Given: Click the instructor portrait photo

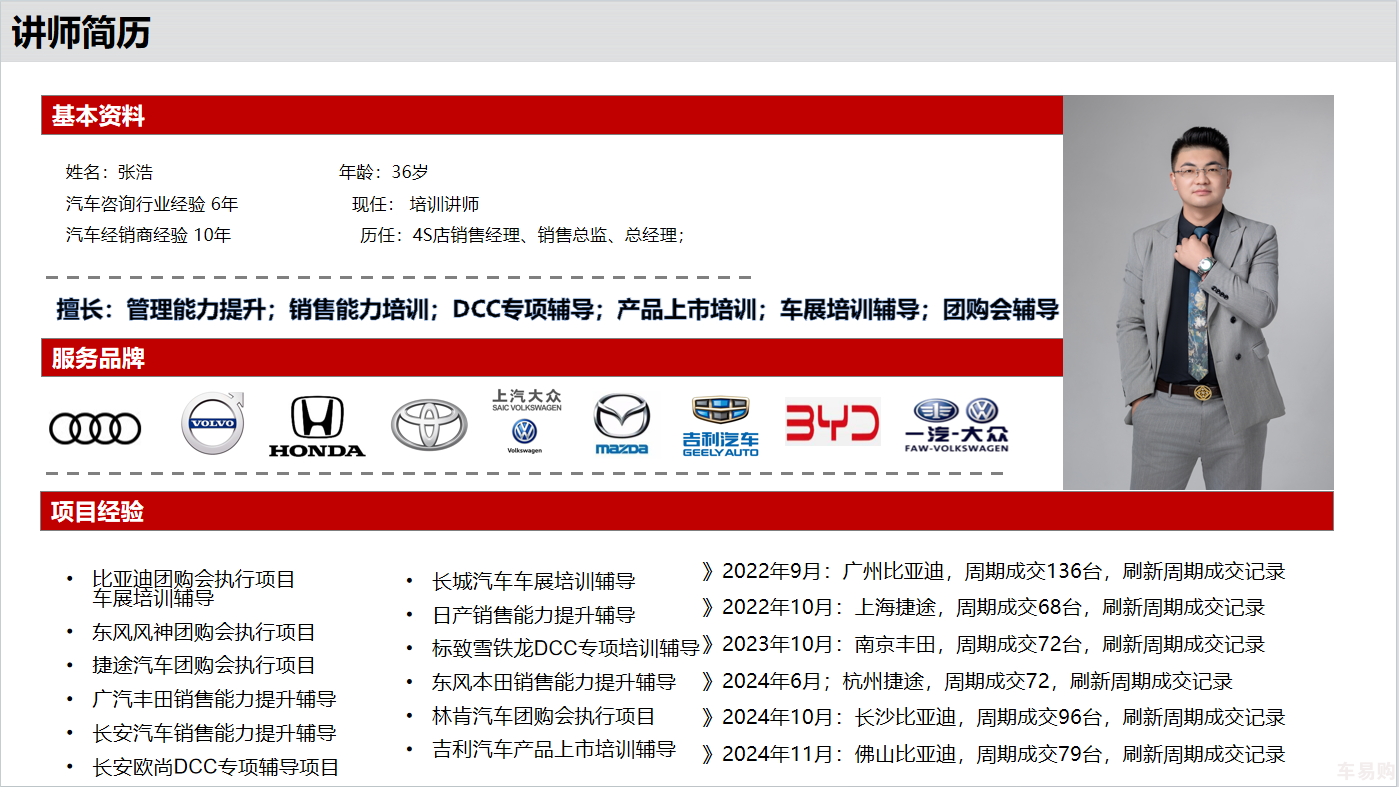Looking at the screenshot, I should tap(1198, 292).
